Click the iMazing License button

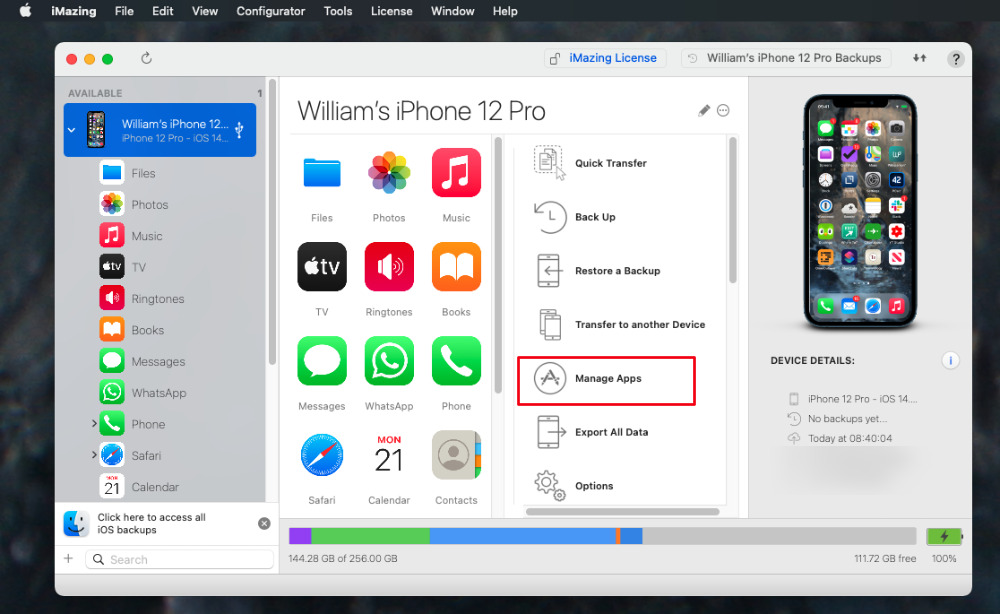605,58
